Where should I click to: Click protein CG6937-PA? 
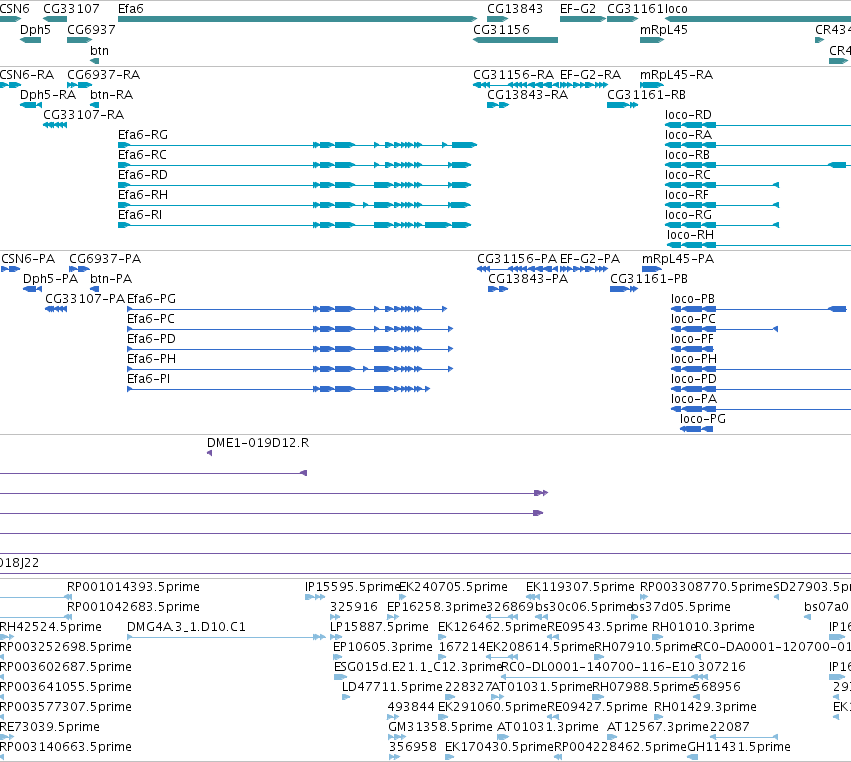[105, 259]
